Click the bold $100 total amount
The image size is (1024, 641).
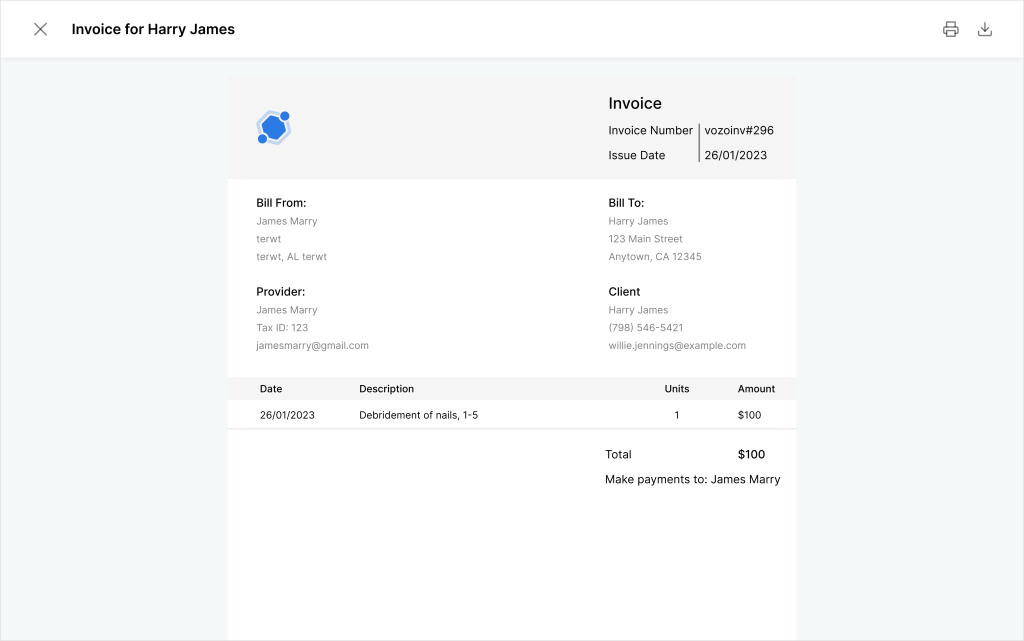point(751,454)
